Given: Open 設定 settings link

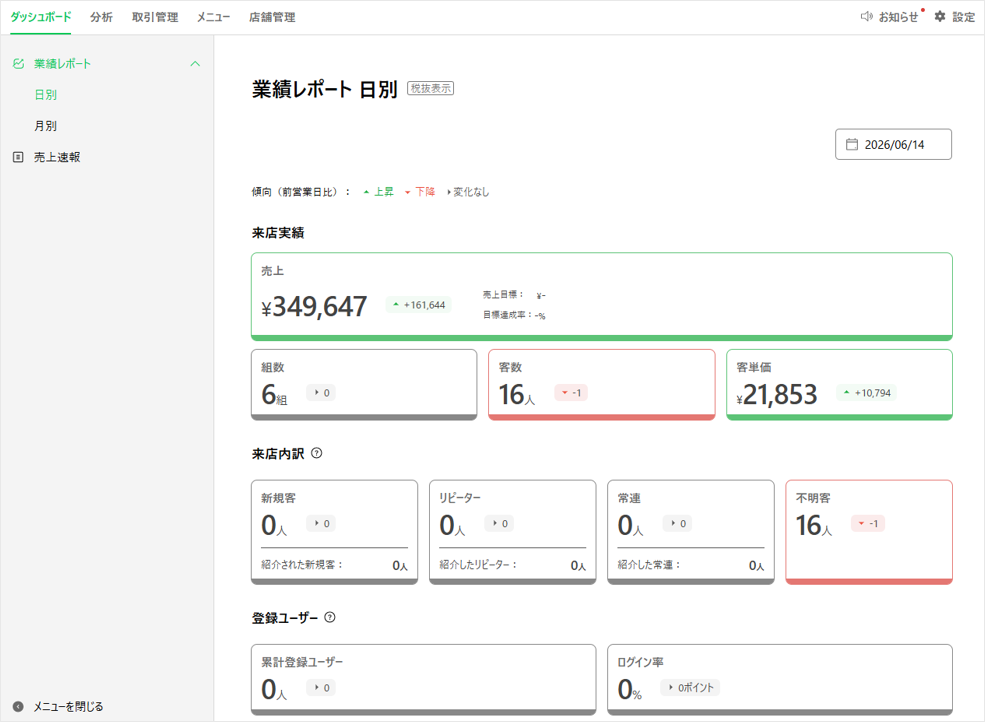Looking at the screenshot, I should [964, 17].
